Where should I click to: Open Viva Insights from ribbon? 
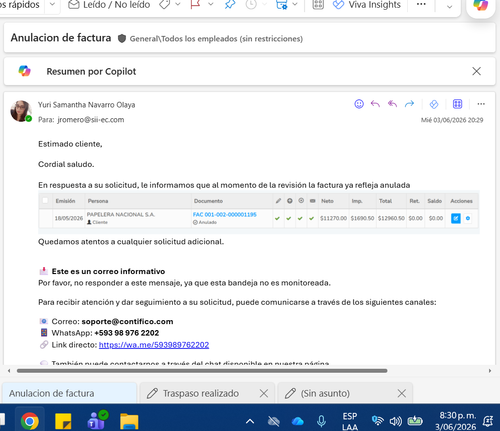[x=367, y=5]
